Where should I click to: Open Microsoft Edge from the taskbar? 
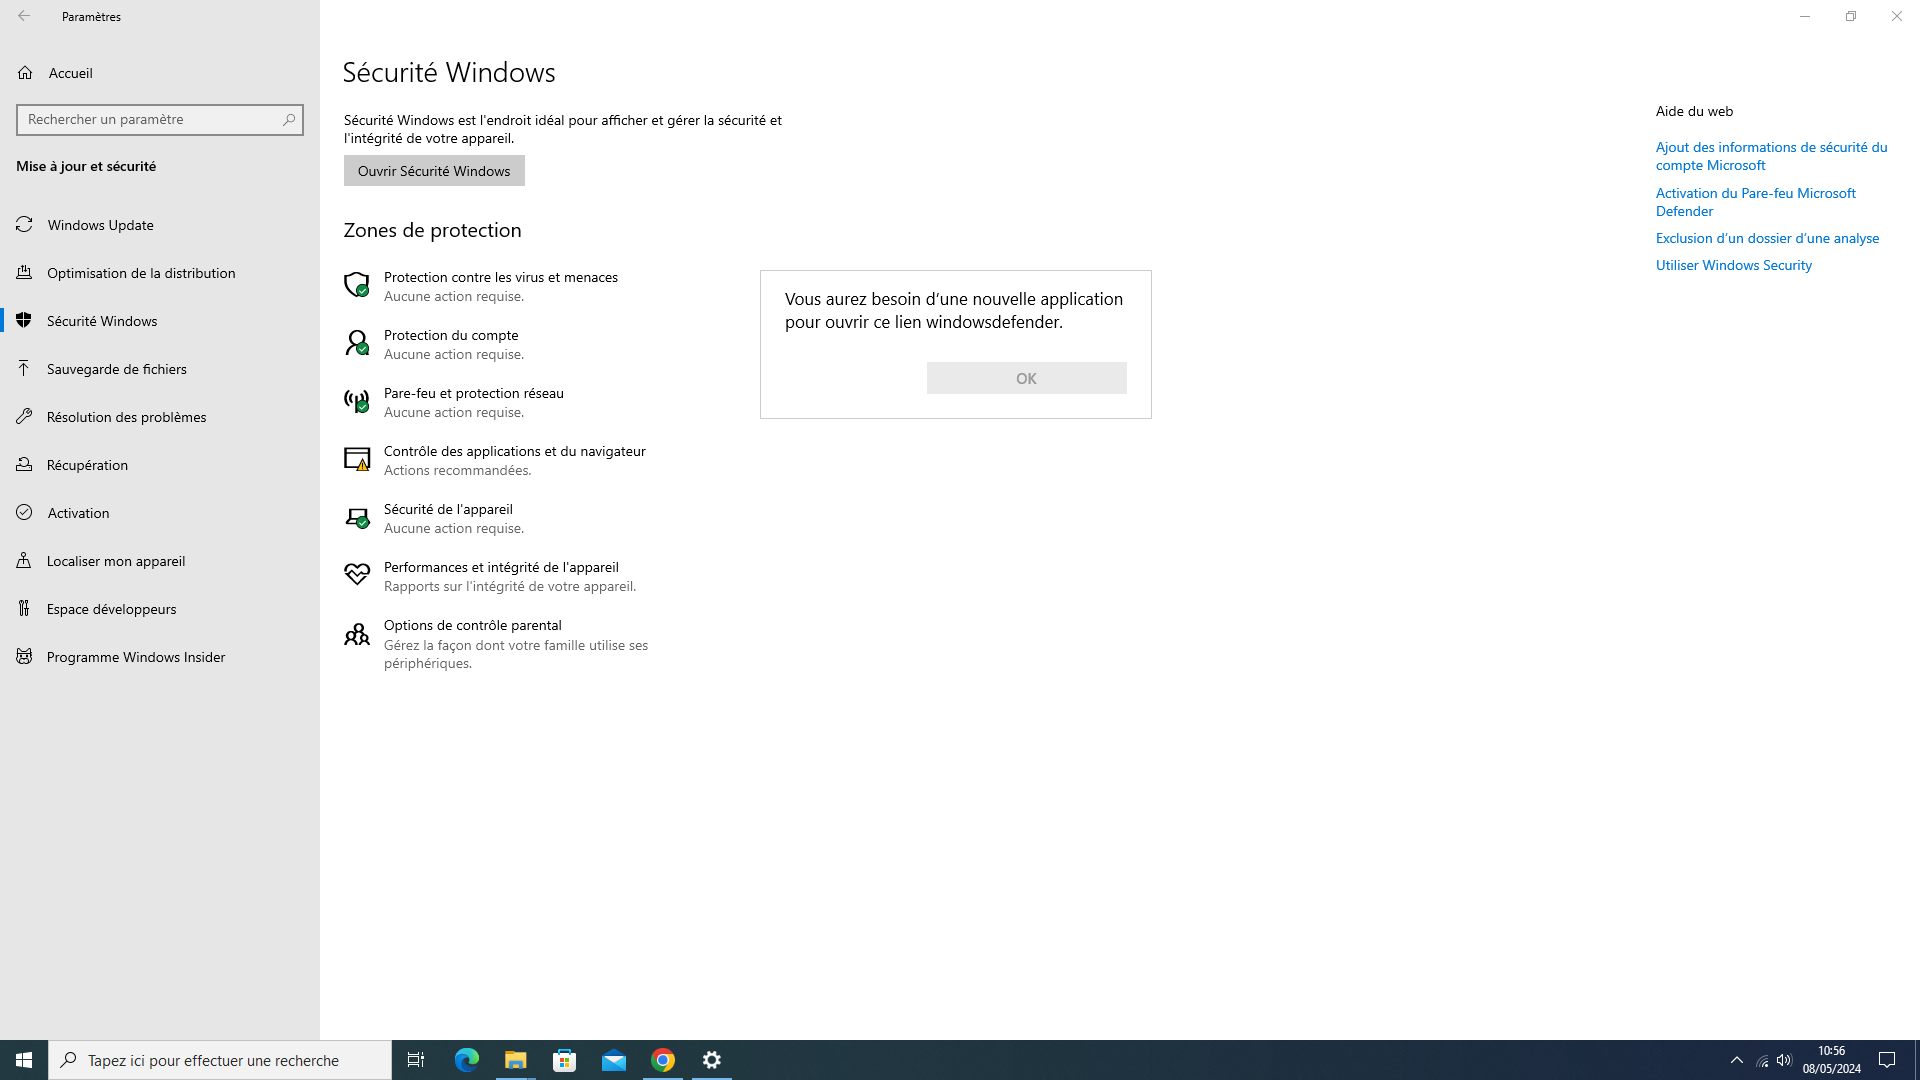467,1060
